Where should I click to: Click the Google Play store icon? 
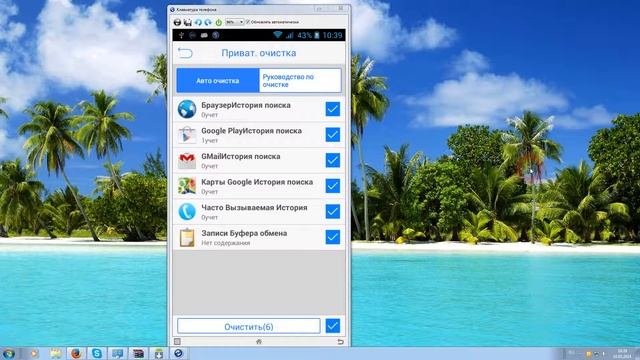[187, 135]
